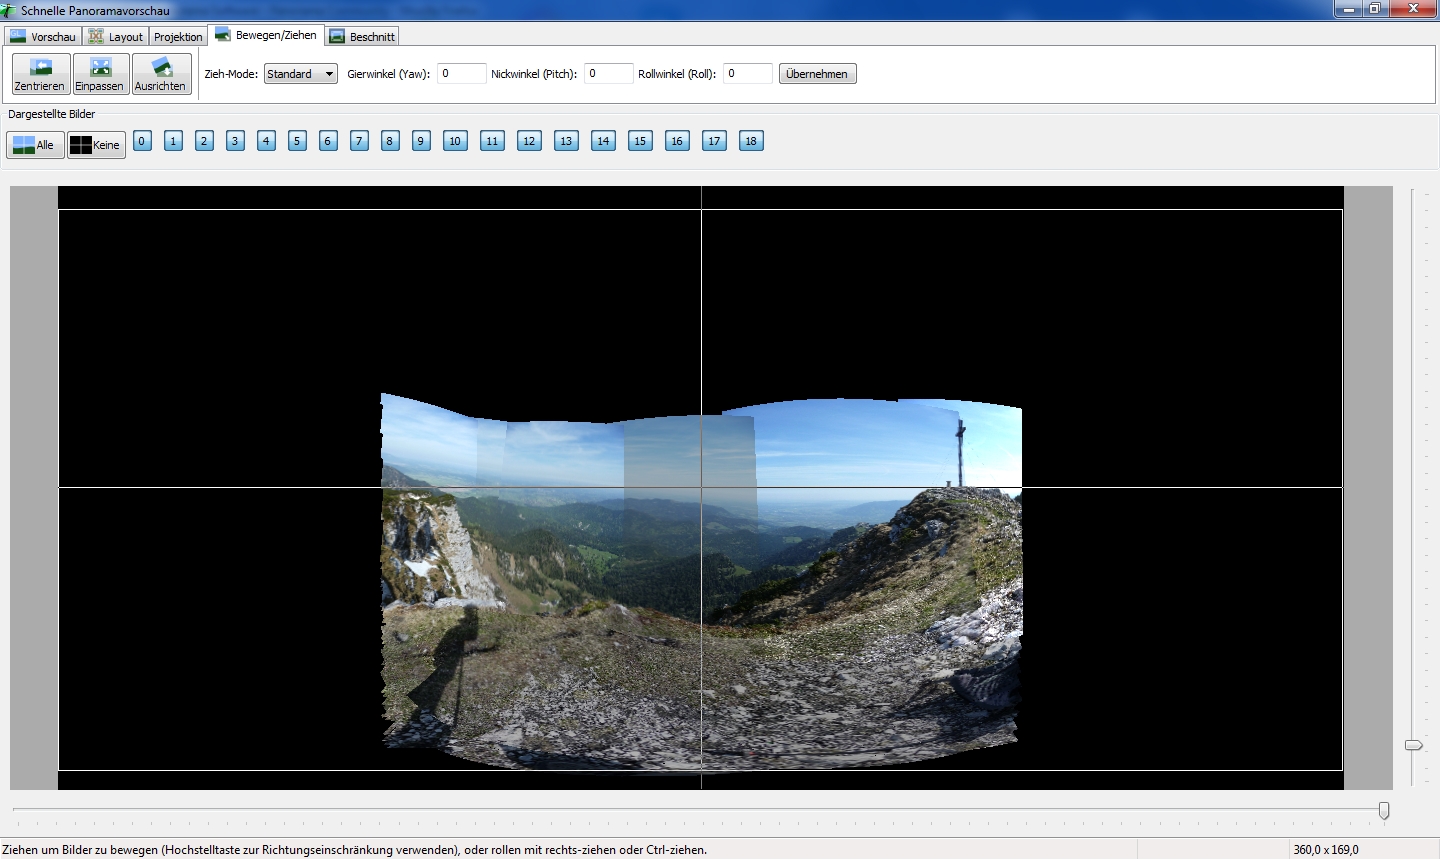Toggle visibility of image 10
The image size is (1440, 860).
pyautogui.click(x=455, y=141)
